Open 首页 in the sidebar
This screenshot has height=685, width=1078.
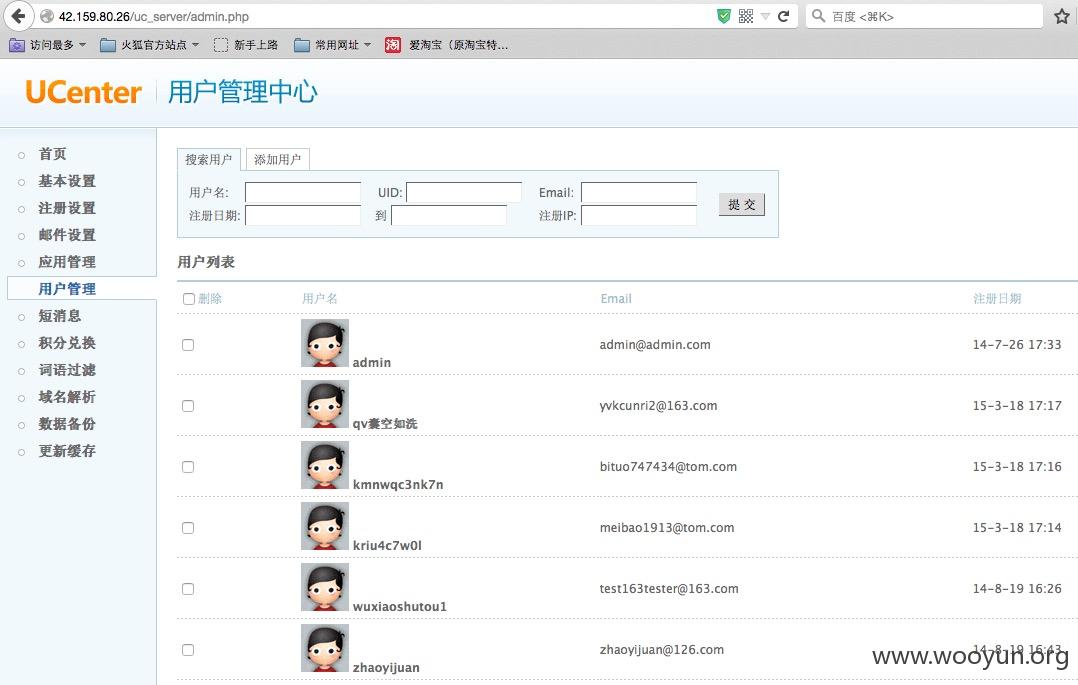[x=52, y=154]
